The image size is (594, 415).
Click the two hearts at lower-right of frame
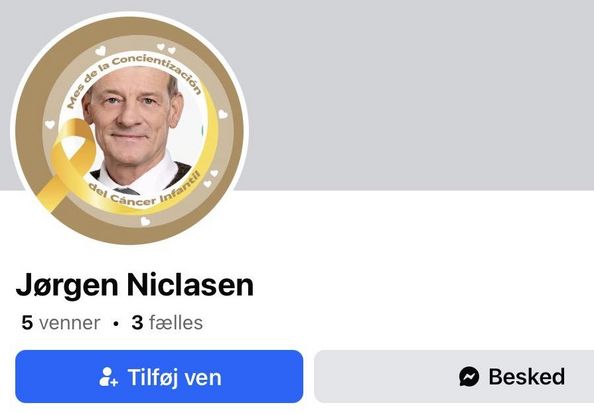211,179
